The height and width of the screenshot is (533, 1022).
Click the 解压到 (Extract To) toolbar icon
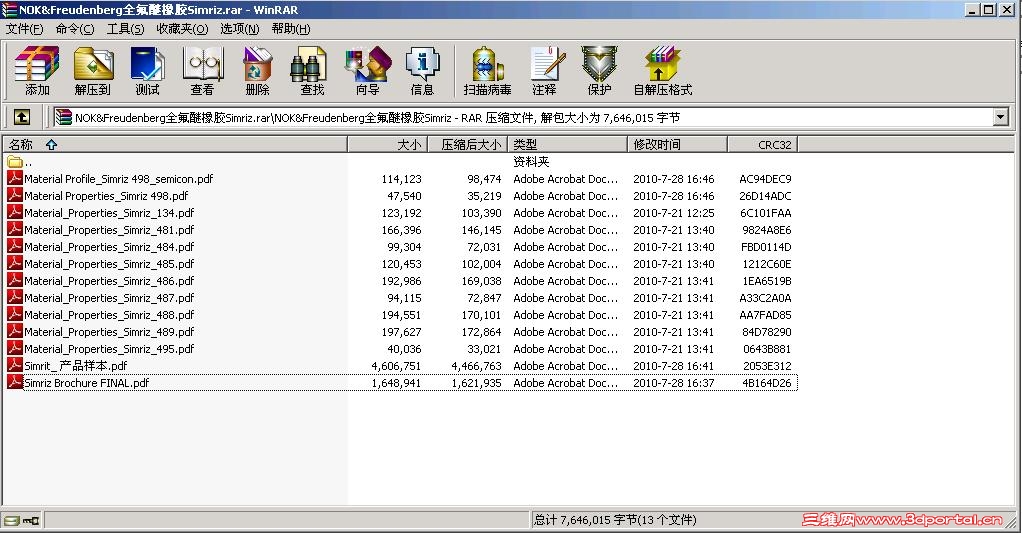click(x=93, y=70)
